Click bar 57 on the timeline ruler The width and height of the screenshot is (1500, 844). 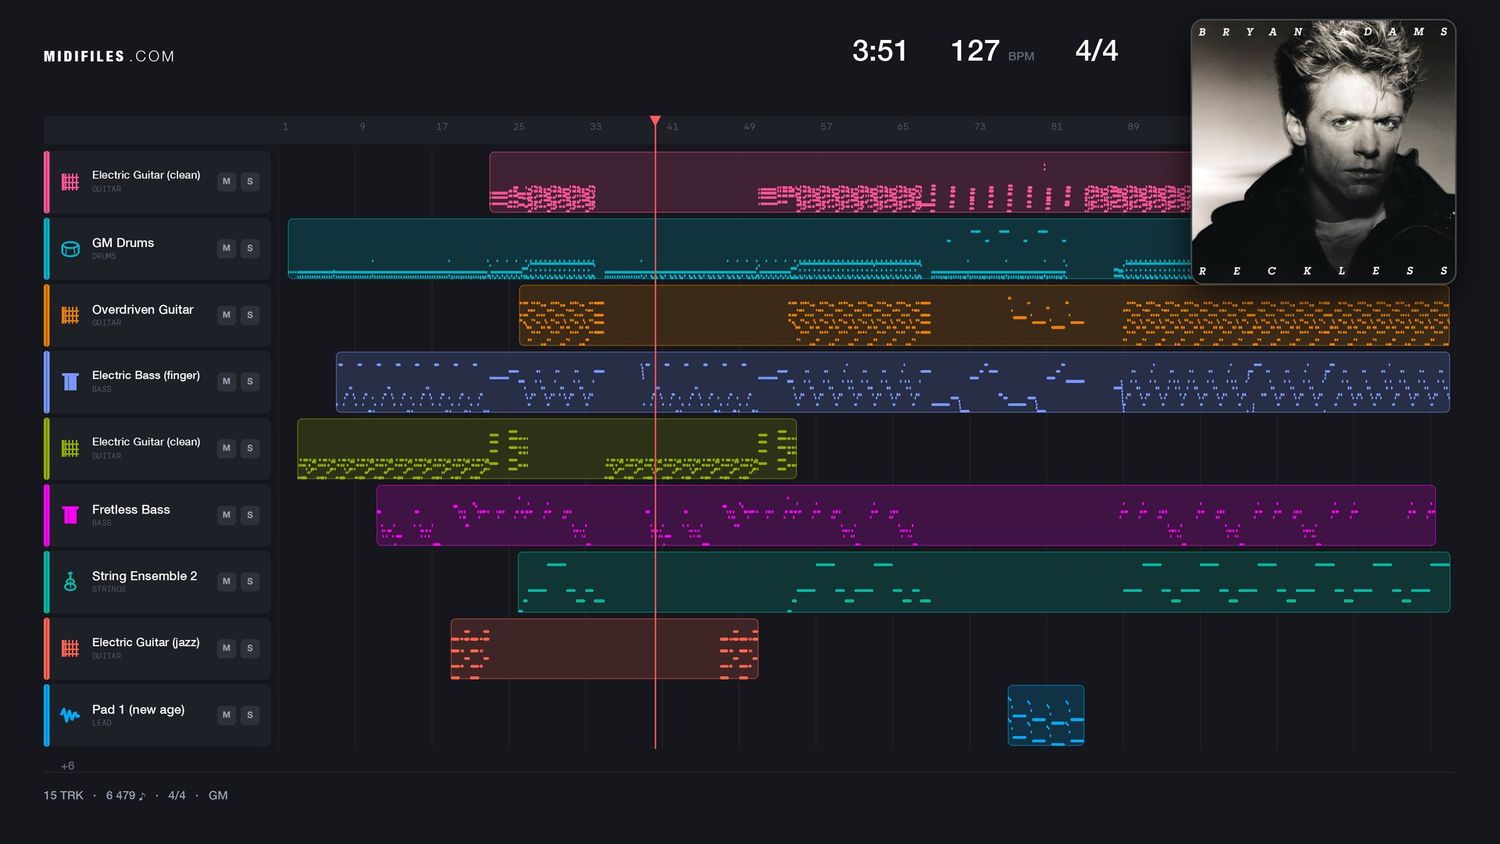click(826, 127)
